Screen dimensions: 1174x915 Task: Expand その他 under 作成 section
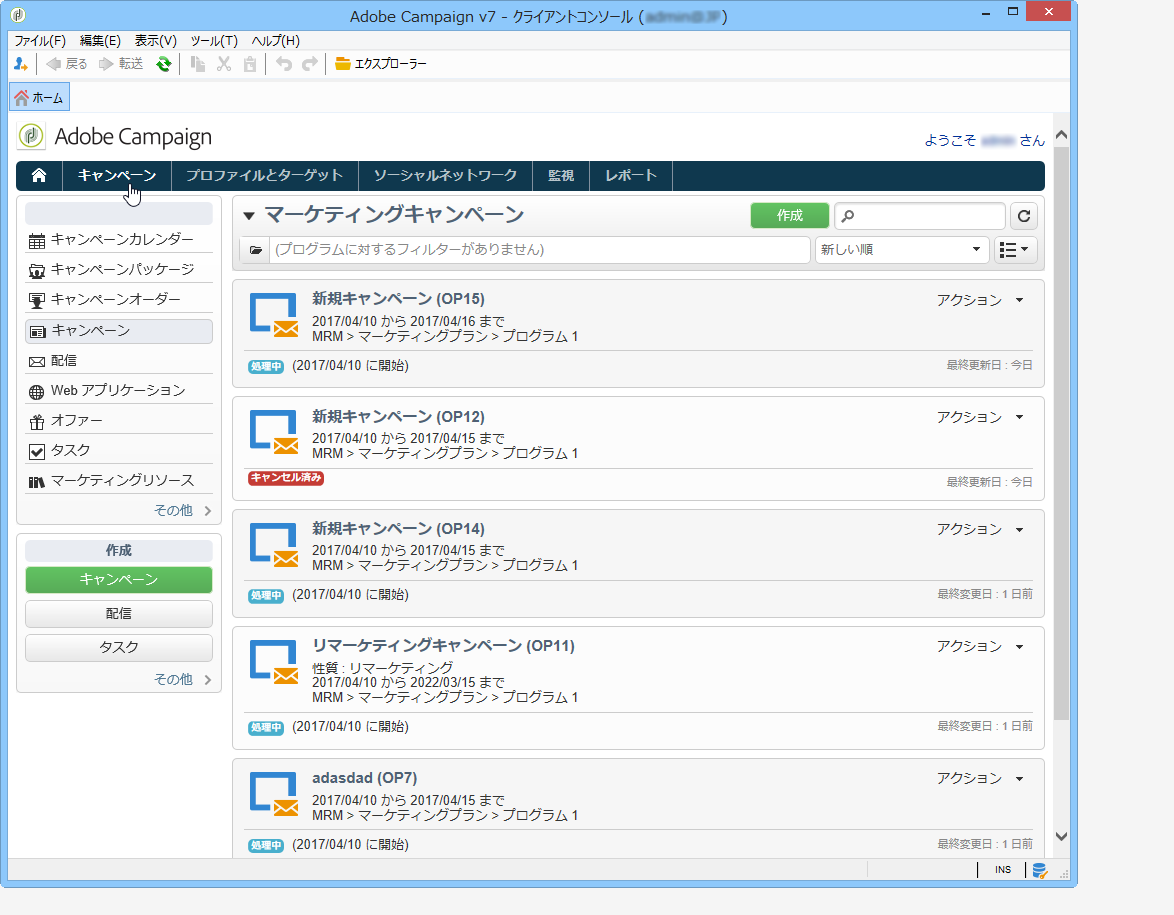[x=183, y=680]
